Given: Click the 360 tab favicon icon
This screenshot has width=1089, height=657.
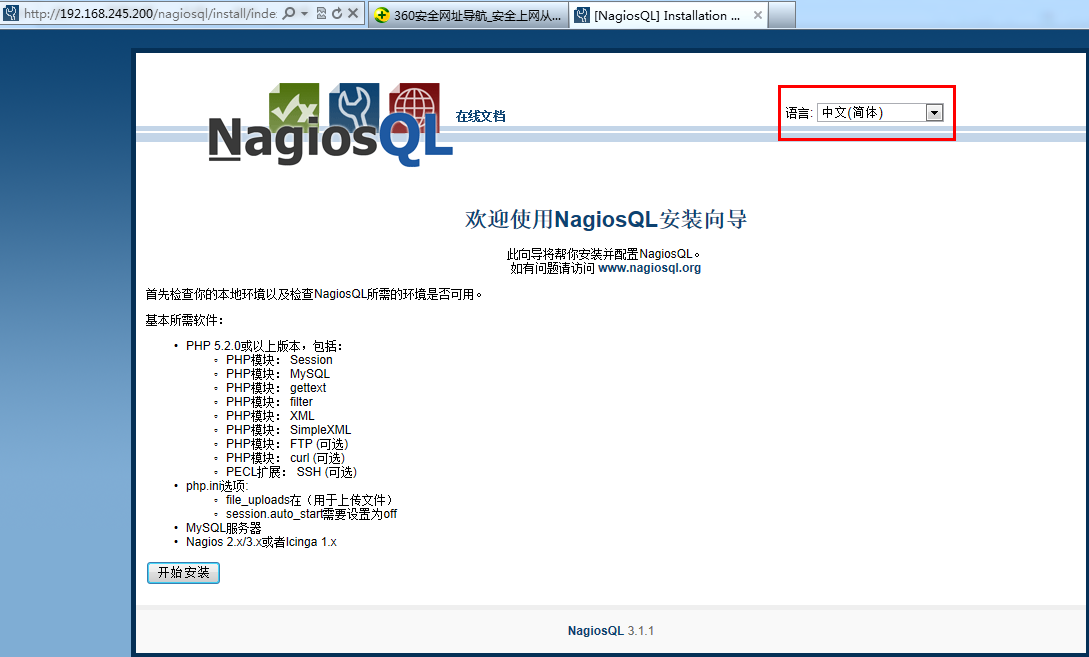Looking at the screenshot, I should pyautogui.click(x=381, y=15).
